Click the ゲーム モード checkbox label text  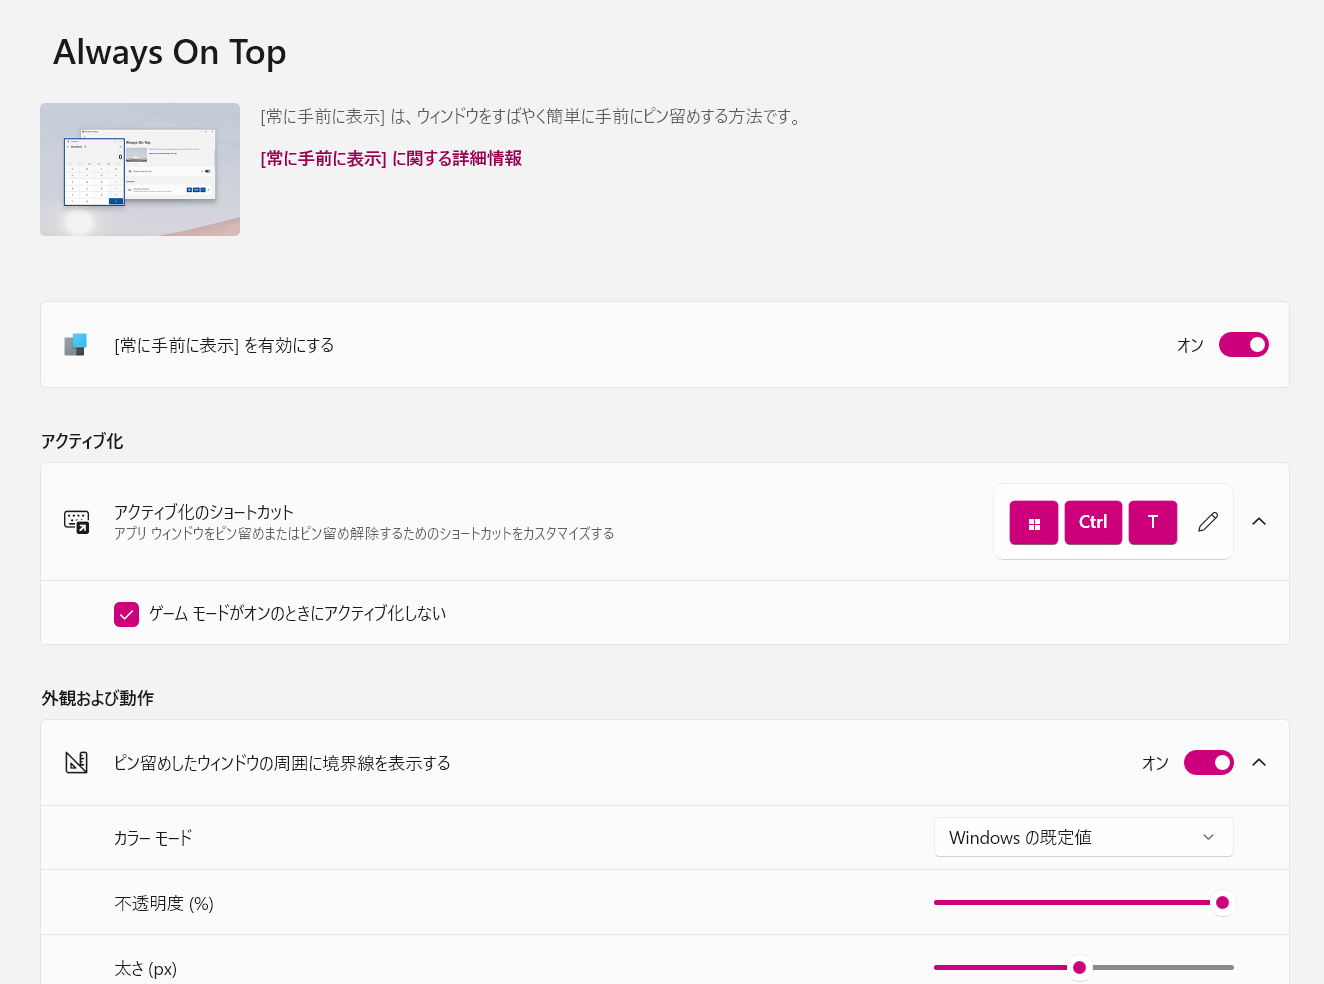298,614
